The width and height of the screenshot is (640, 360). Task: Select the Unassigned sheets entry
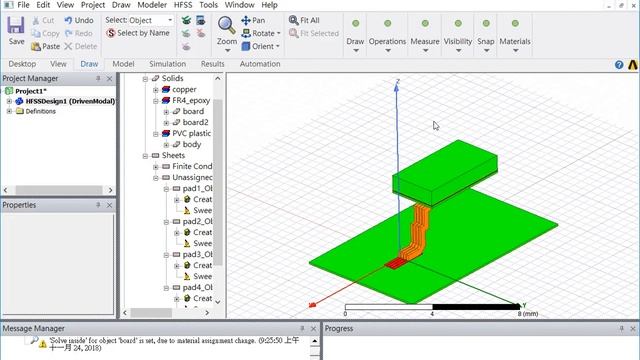pos(192,178)
